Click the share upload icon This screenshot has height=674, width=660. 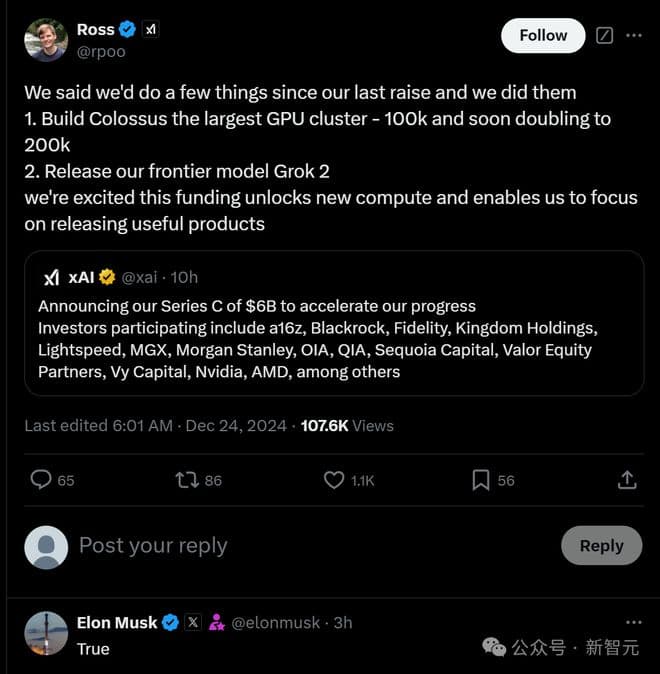pos(627,480)
